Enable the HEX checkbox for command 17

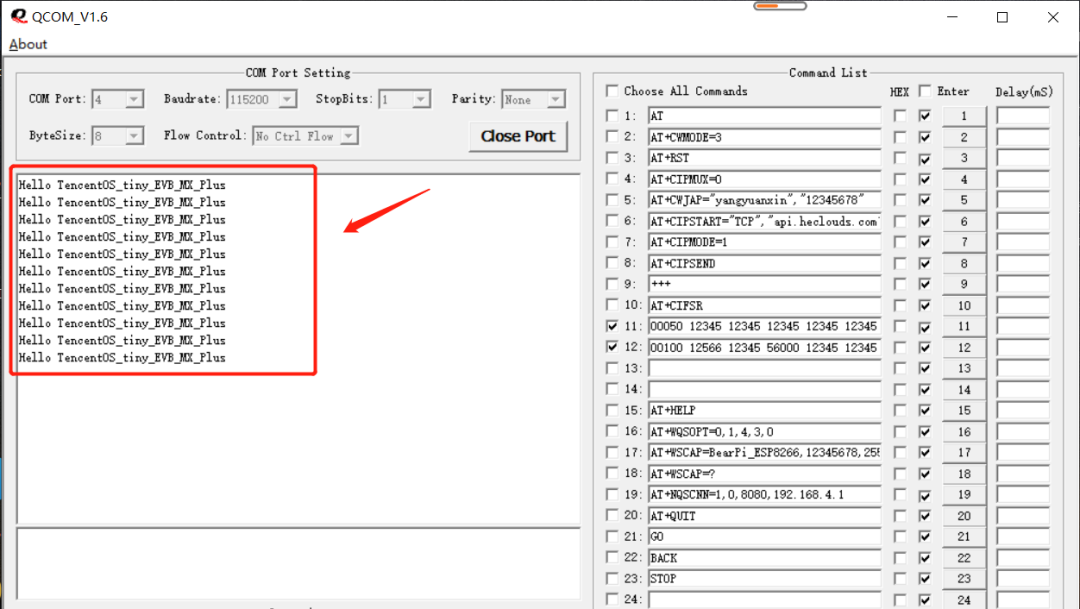tap(900, 452)
